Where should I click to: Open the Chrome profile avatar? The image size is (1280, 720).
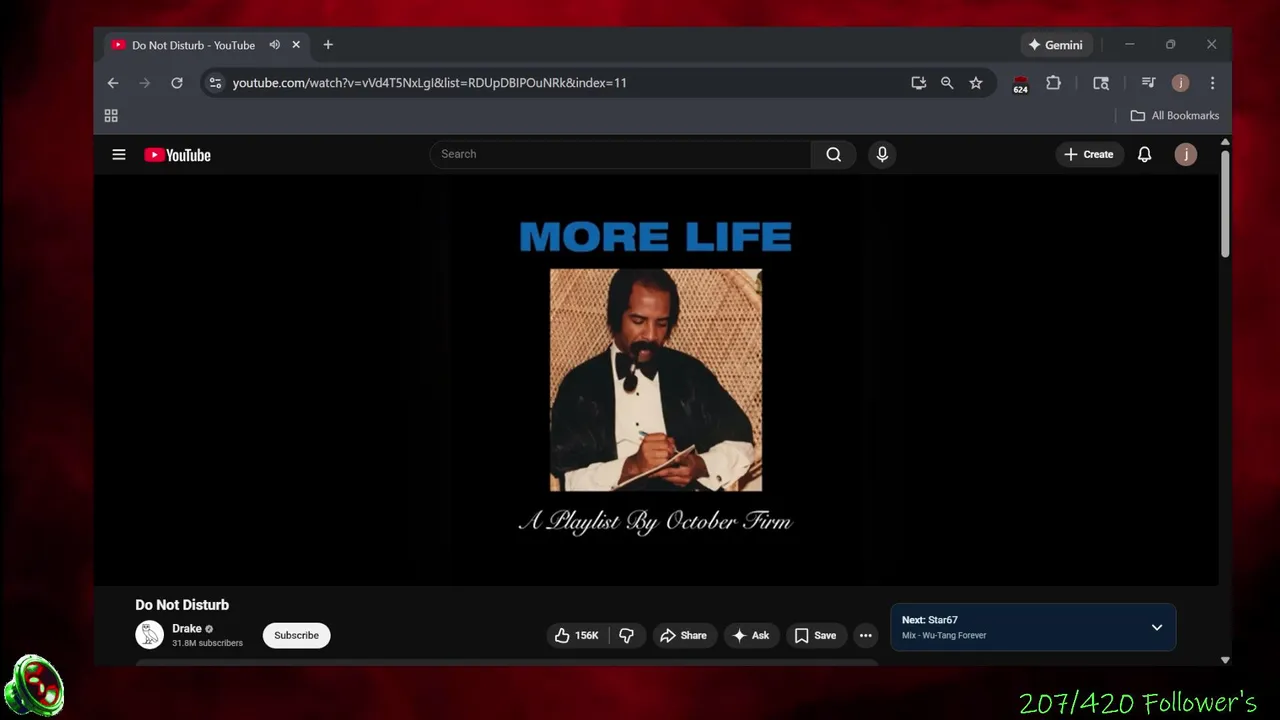click(x=1180, y=83)
